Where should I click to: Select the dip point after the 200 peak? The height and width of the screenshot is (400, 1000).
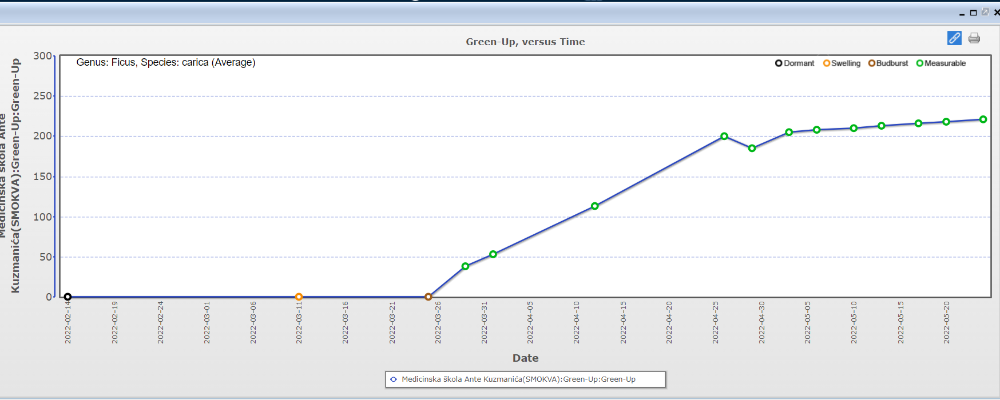752,148
